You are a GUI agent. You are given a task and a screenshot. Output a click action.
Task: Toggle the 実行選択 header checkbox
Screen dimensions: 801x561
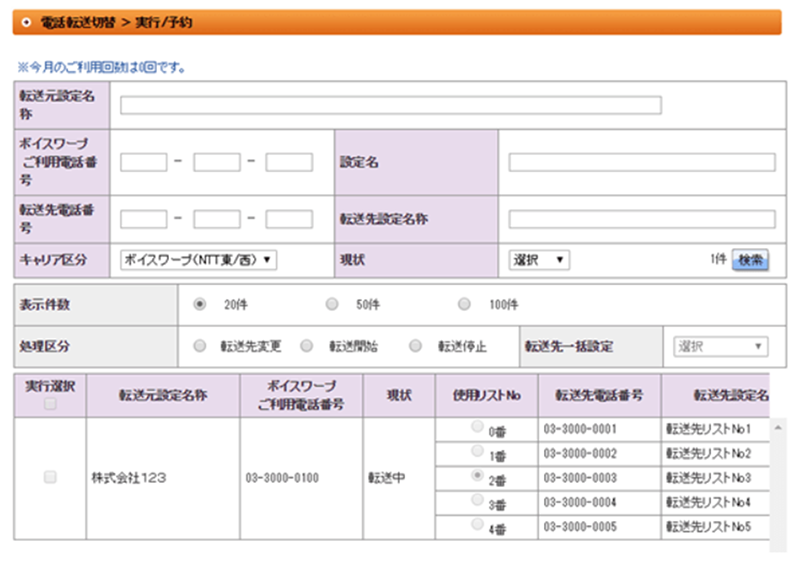point(50,405)
